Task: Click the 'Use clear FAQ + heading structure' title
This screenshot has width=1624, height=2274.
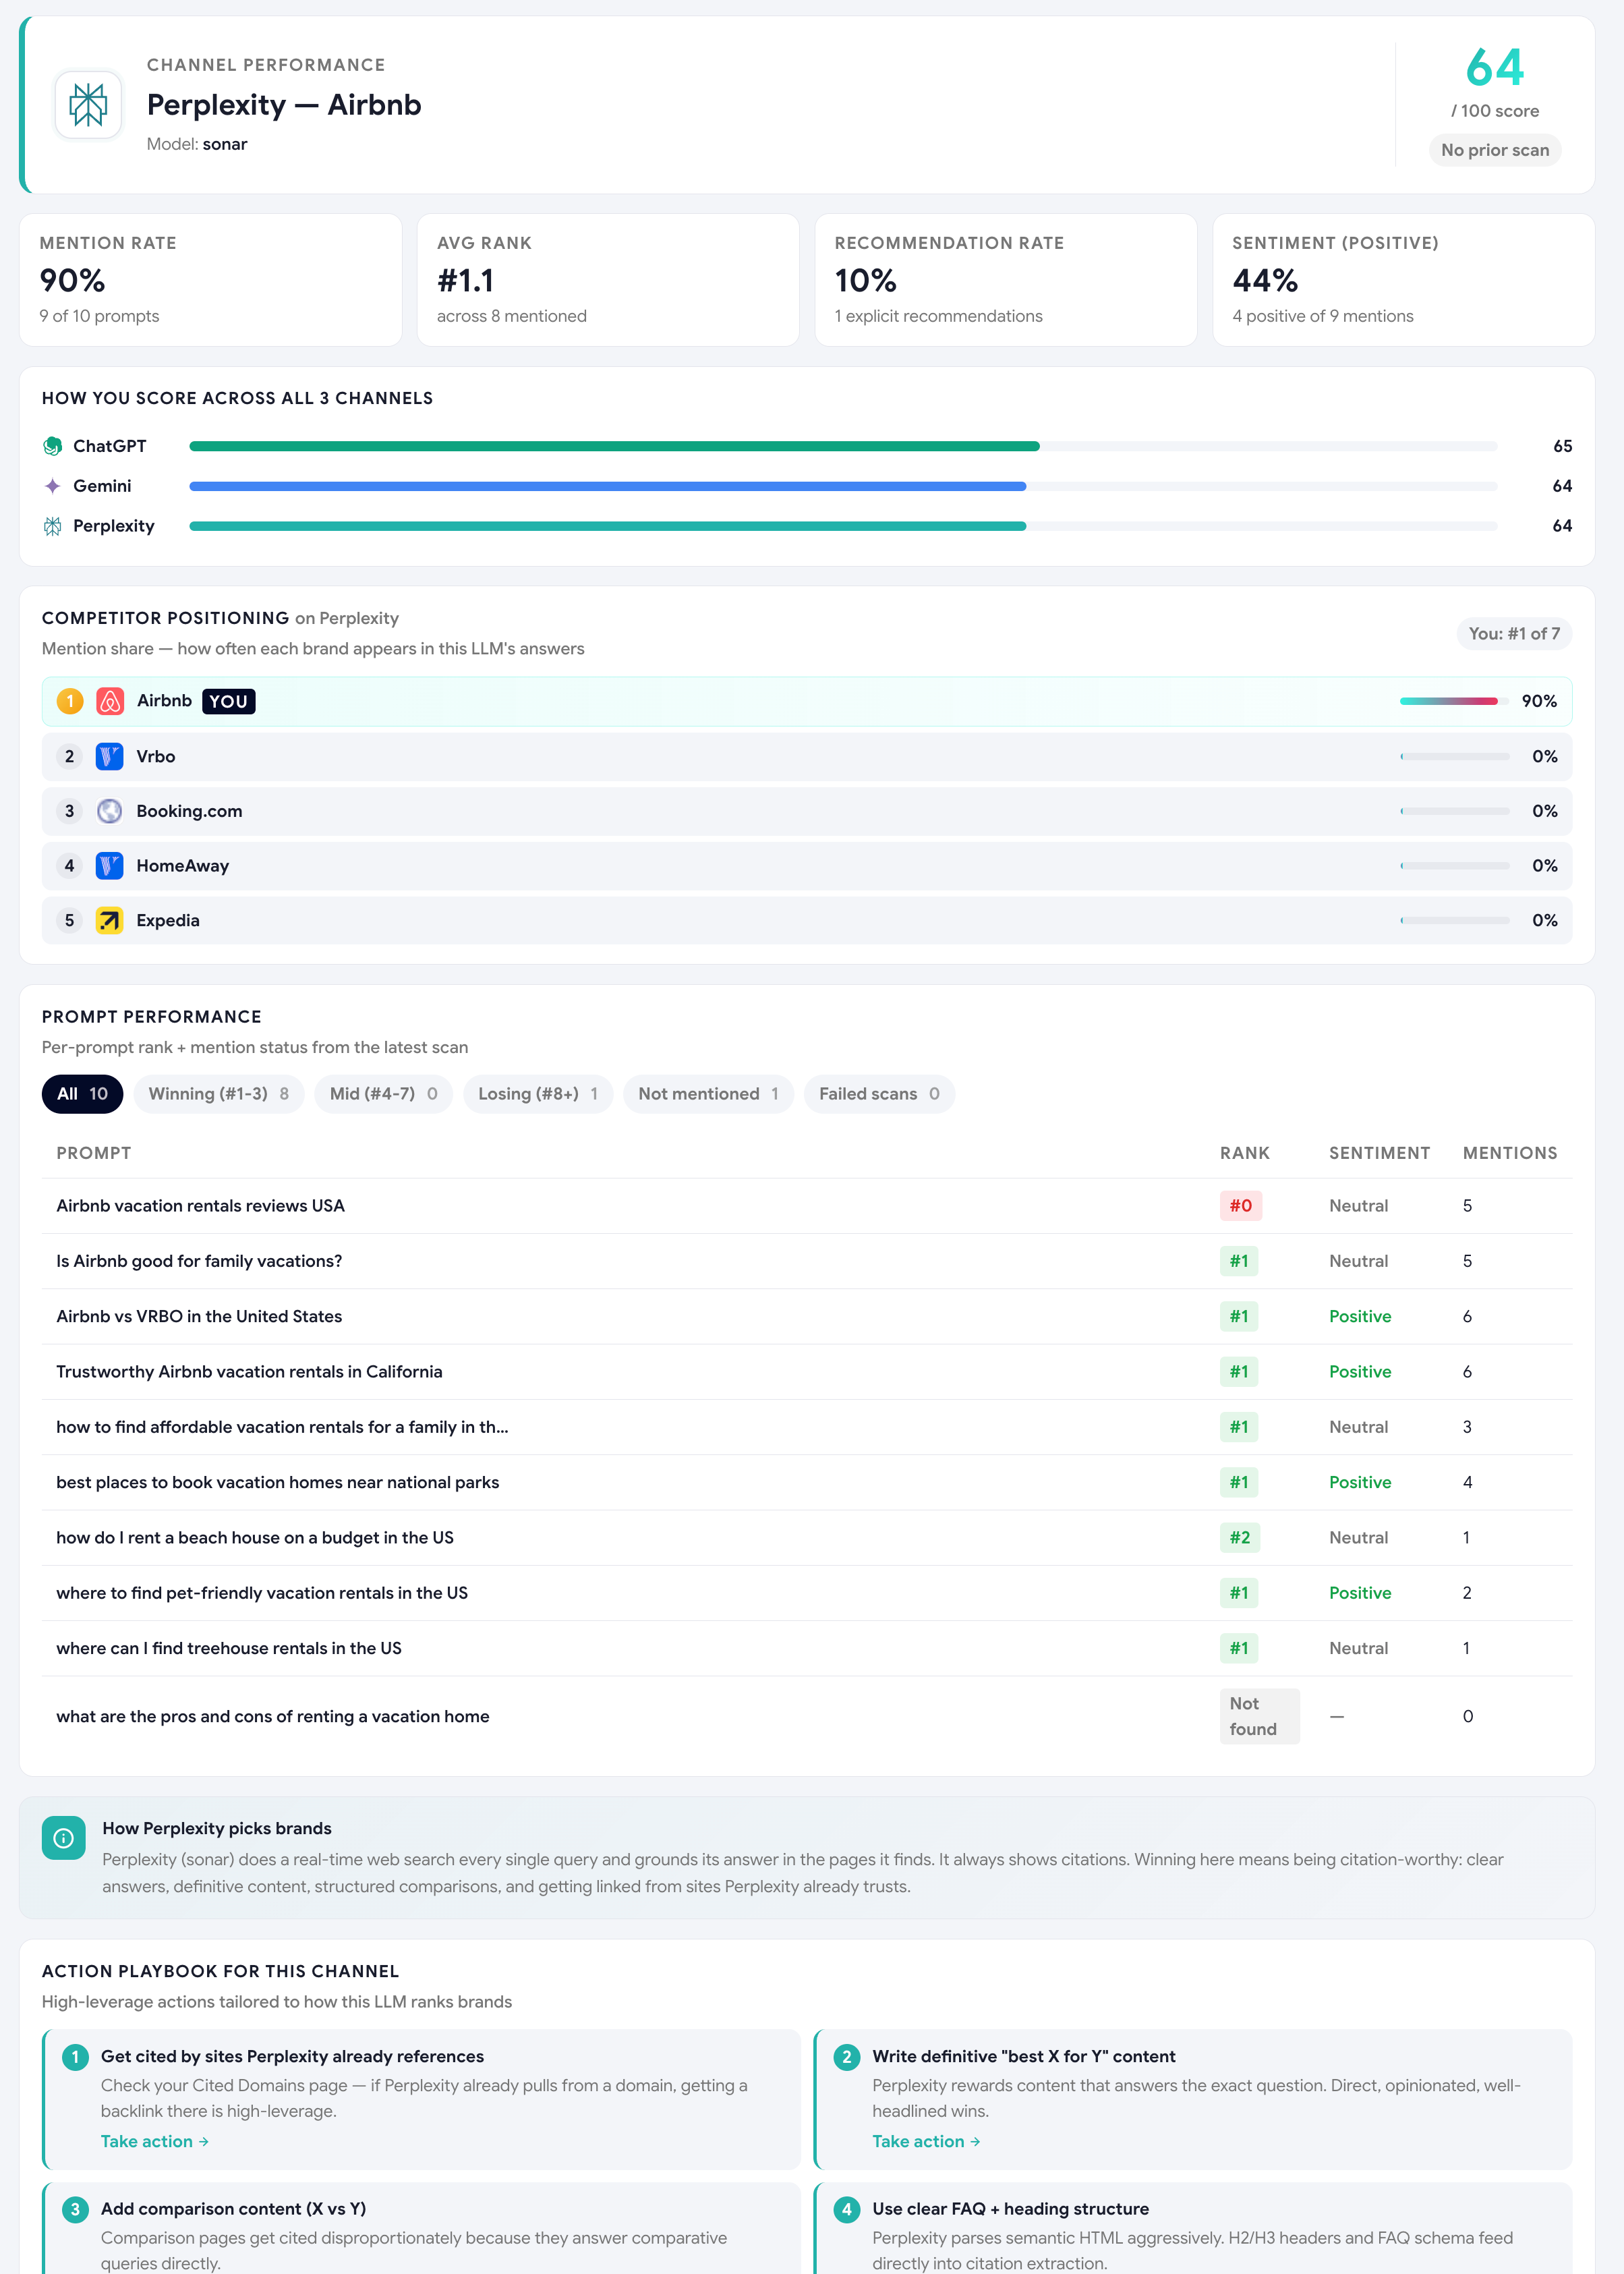Action: click(x=1010, y=2209)
